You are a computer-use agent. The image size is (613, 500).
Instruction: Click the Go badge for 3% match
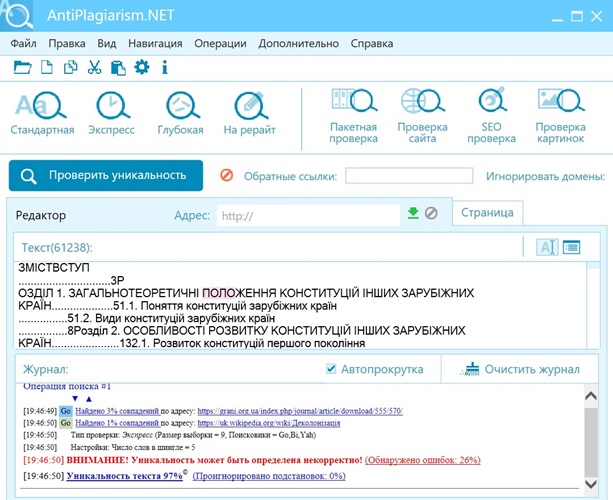(x=66, y=411)
